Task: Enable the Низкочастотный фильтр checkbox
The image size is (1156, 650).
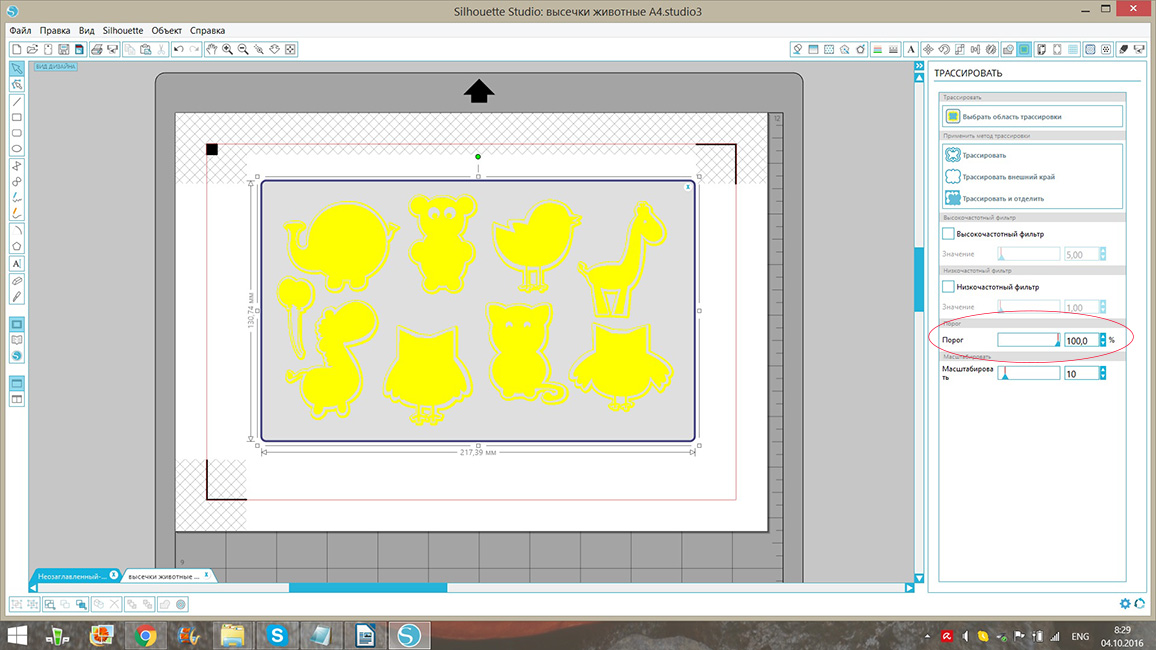Action: pyautogui.click(x=949, y=287)
